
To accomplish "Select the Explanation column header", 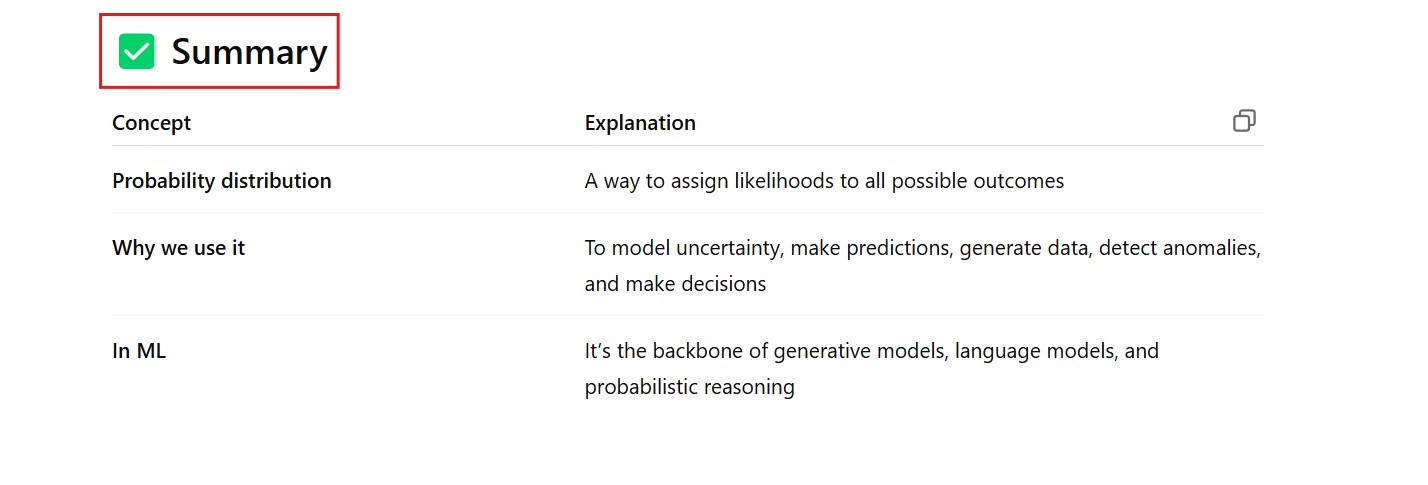I will [640, 123].
